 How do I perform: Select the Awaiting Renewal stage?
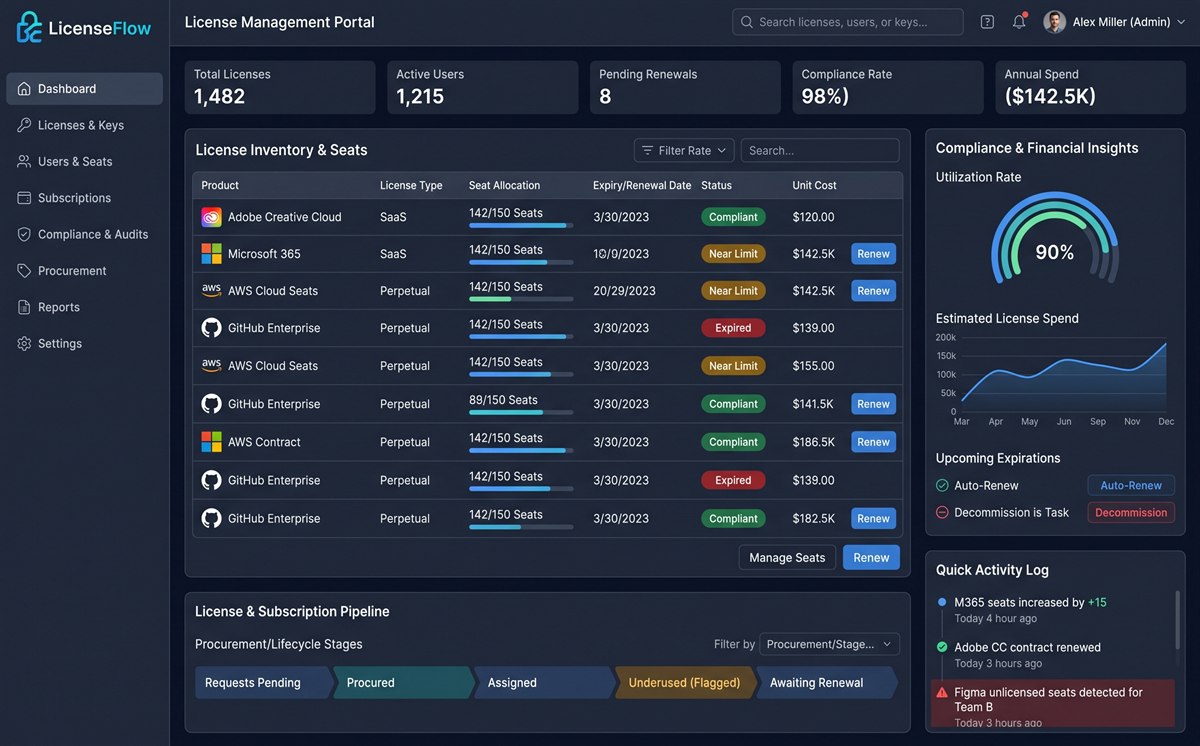(x=827, y=683)
